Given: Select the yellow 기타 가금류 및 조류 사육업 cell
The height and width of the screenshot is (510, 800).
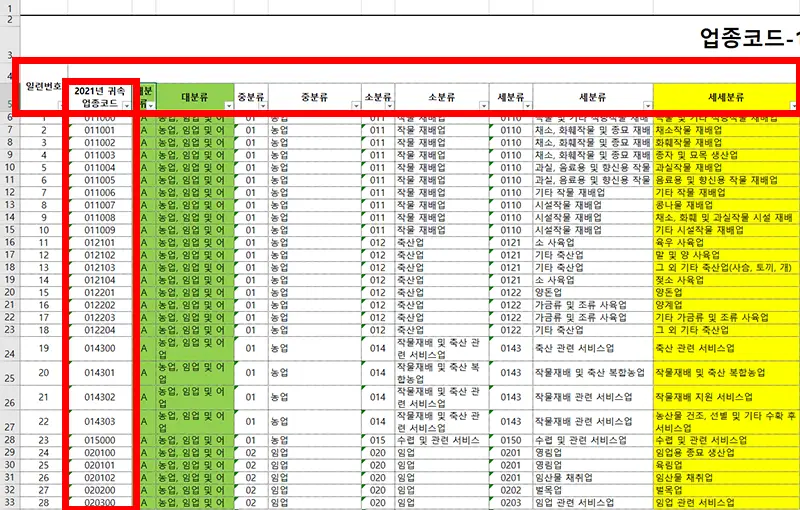Looking at the screenshot, I should (726, 318).
